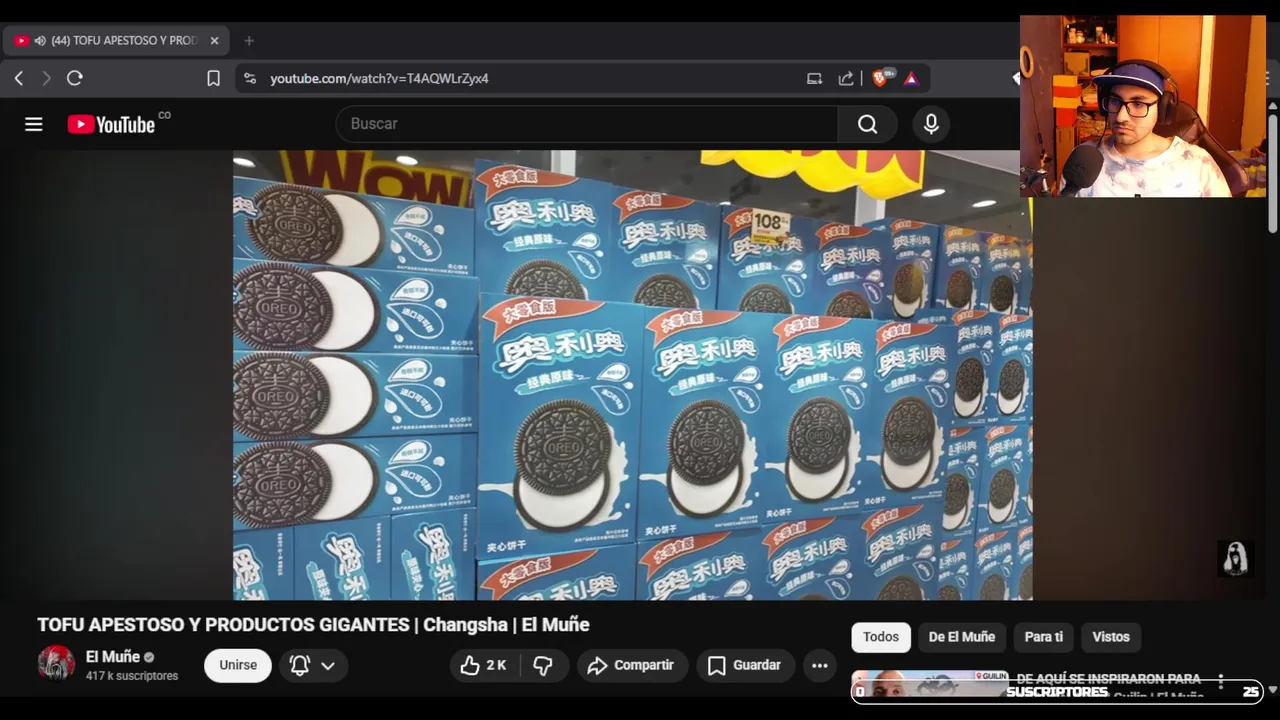Go forward in browser history
Image resolution: width=1280 pixels, height=720 pixels.
pyautogui.click(x=46, y=78)
